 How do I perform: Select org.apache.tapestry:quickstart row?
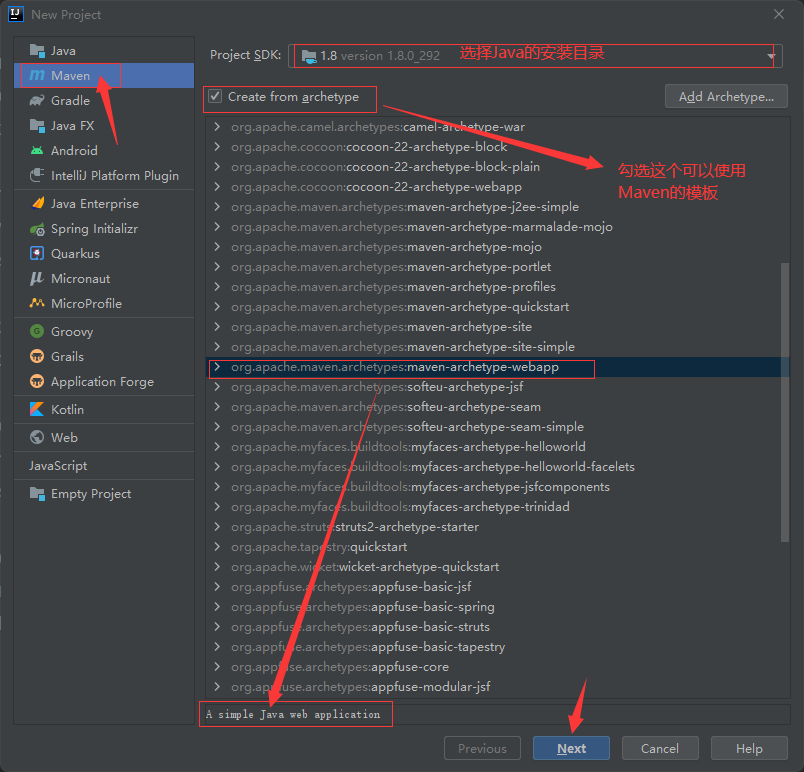497,546
